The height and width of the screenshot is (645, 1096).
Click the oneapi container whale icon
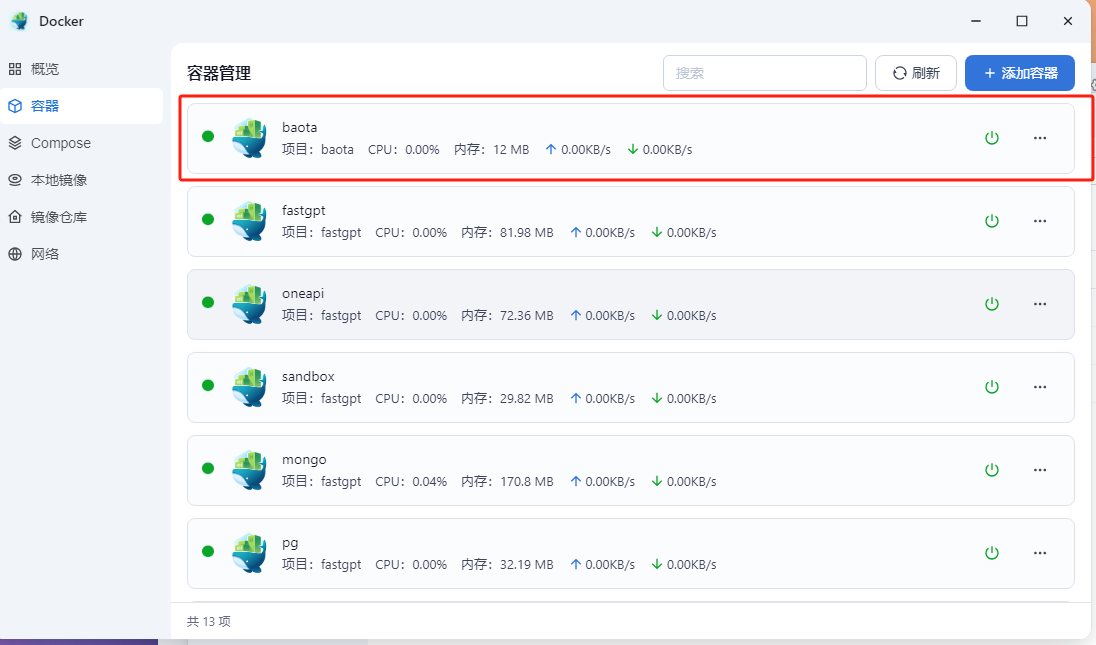coord(250,304)
